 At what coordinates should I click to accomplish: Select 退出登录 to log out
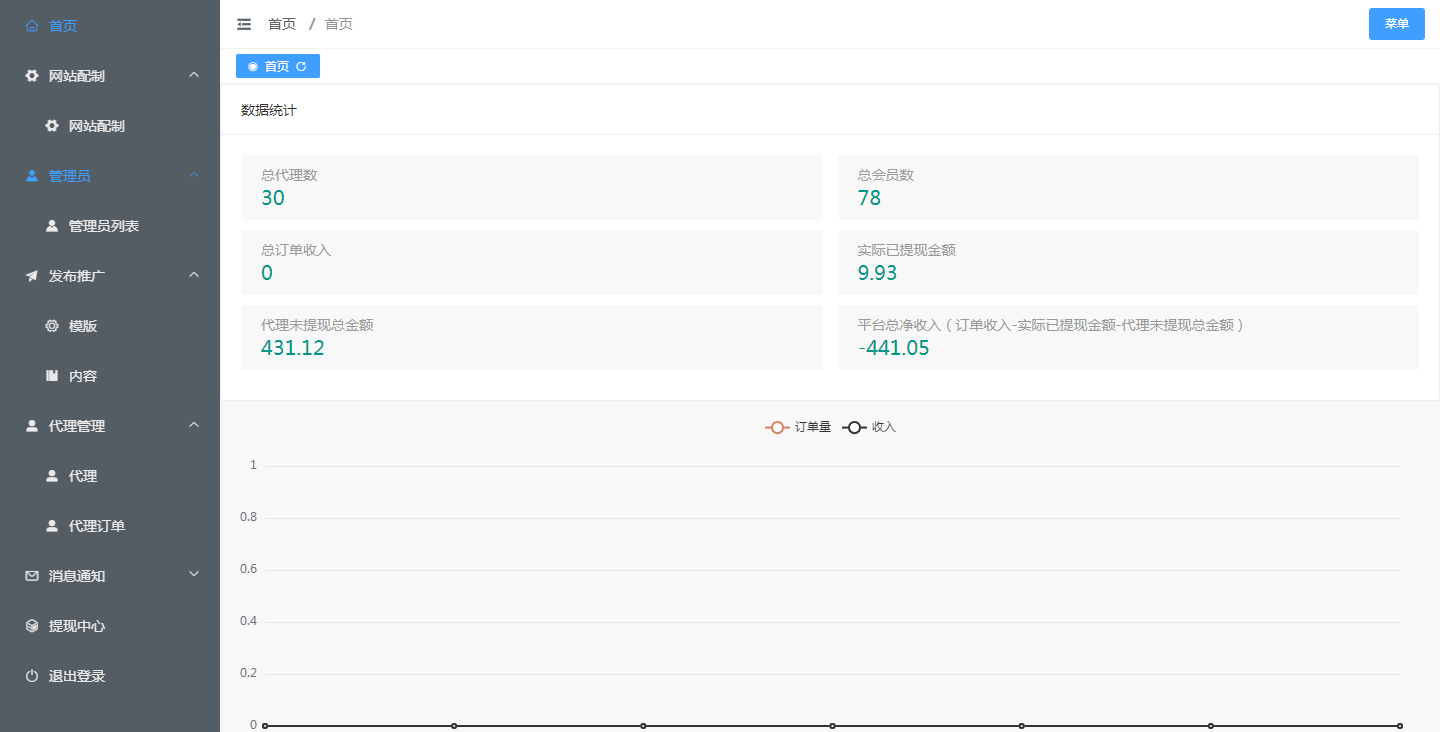point(110,676)
